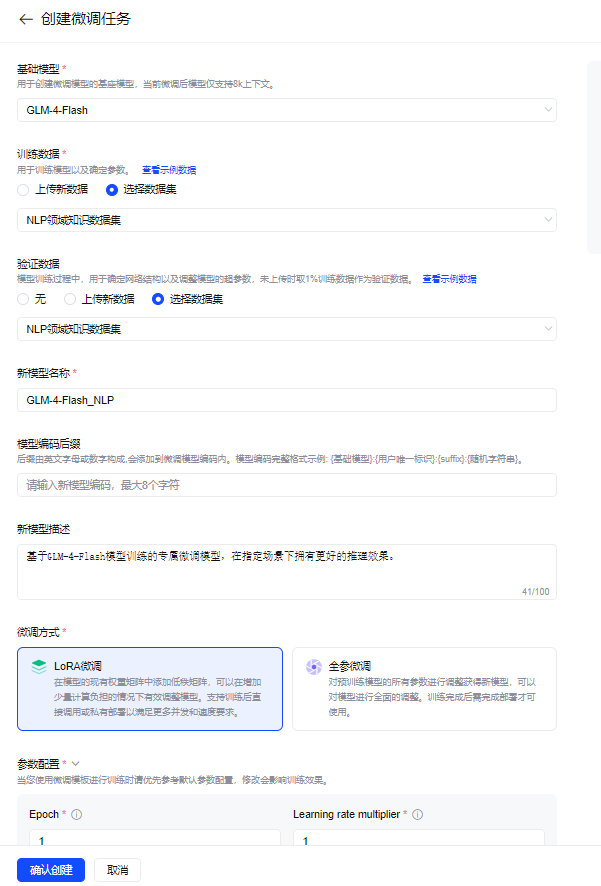
Task: Open the 验证数据 dataset dropdown
Action: 287,329
